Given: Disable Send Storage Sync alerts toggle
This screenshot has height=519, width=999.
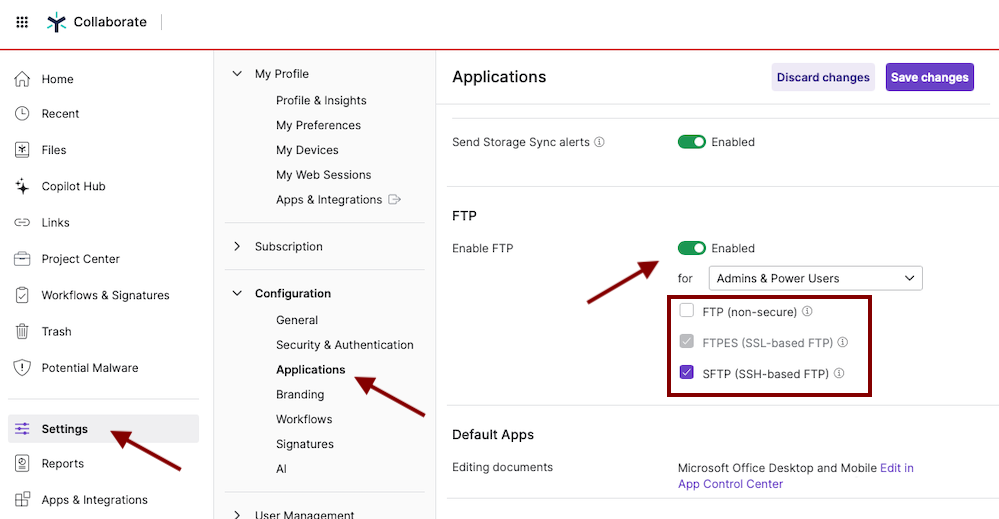Looking at the screenshot, I should click(x=692, y=142).
